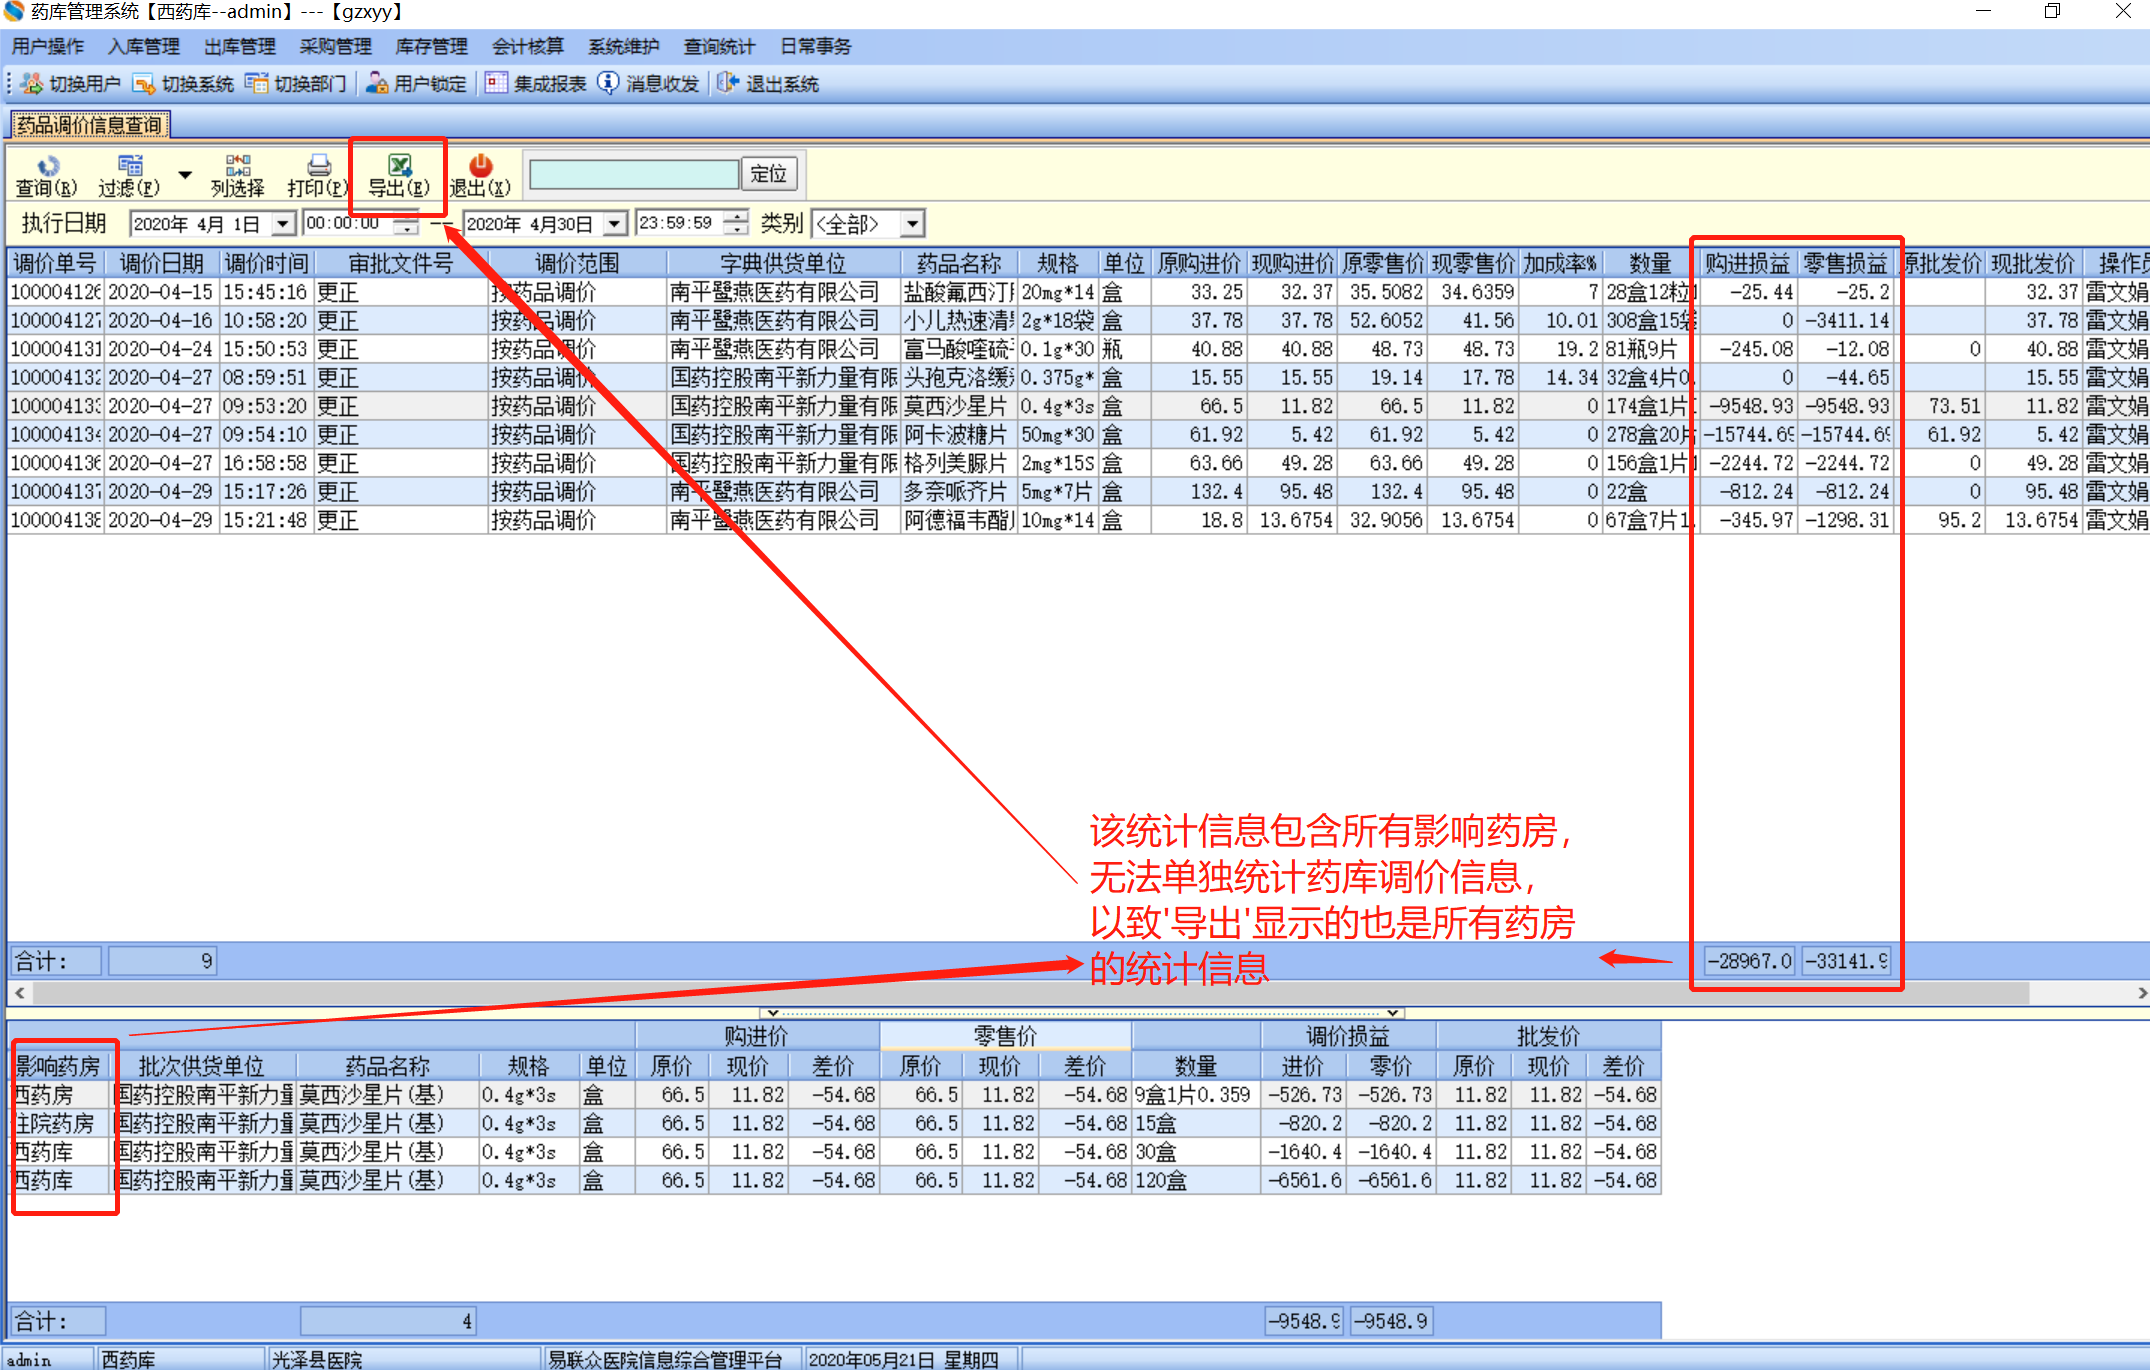This screenshot has height=1370, width=2150.
Task: Select the 药品调价信息查询 tab
Action: 90,125
